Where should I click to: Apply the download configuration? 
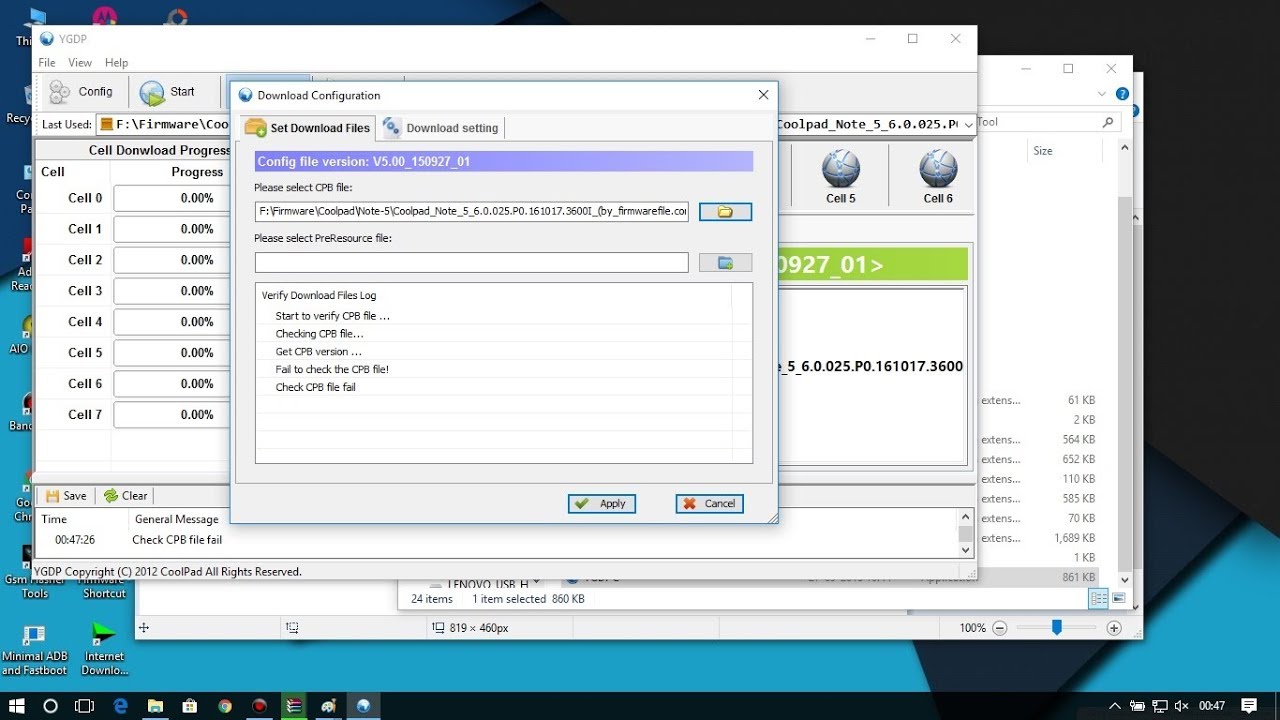point(601,504)
